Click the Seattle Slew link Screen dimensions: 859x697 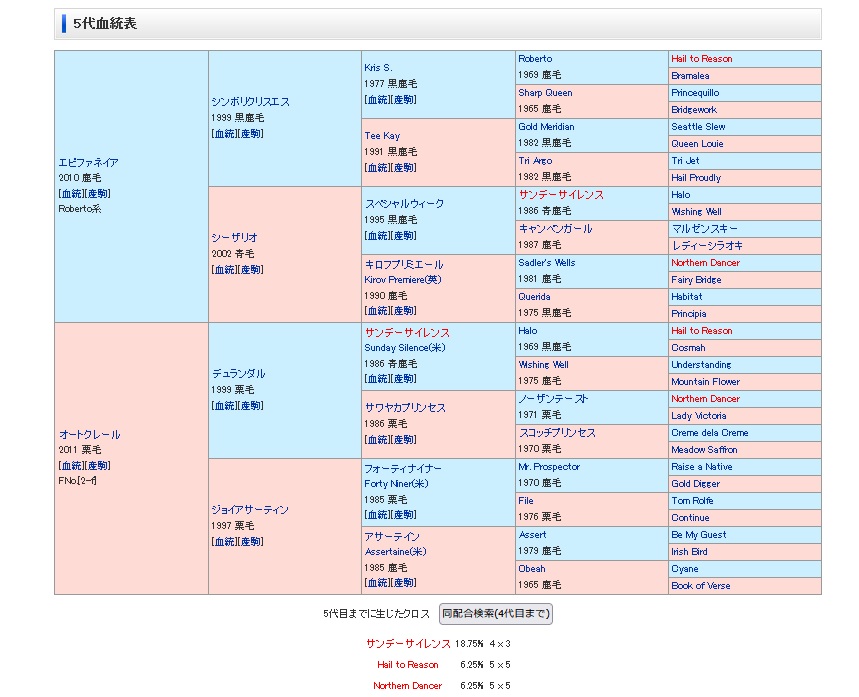[x=698, y=127]
